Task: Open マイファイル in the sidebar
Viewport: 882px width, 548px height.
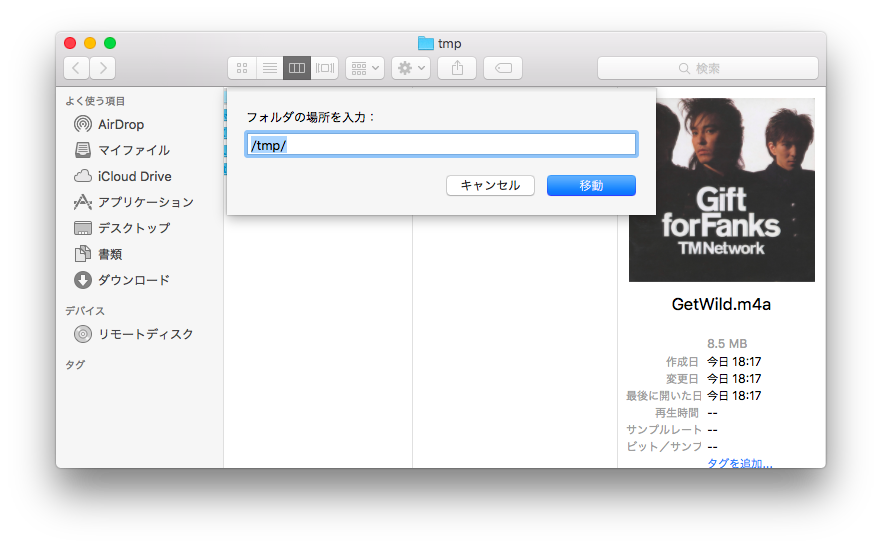Action: [x=122, y=150]
